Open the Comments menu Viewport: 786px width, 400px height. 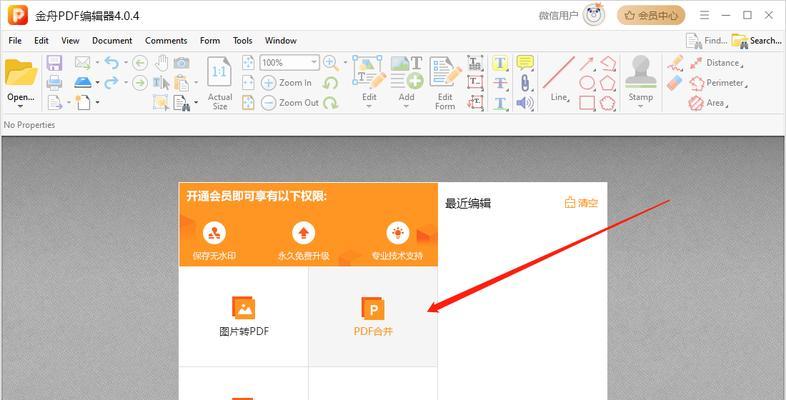pyautogui.click(x=166, y=41)
